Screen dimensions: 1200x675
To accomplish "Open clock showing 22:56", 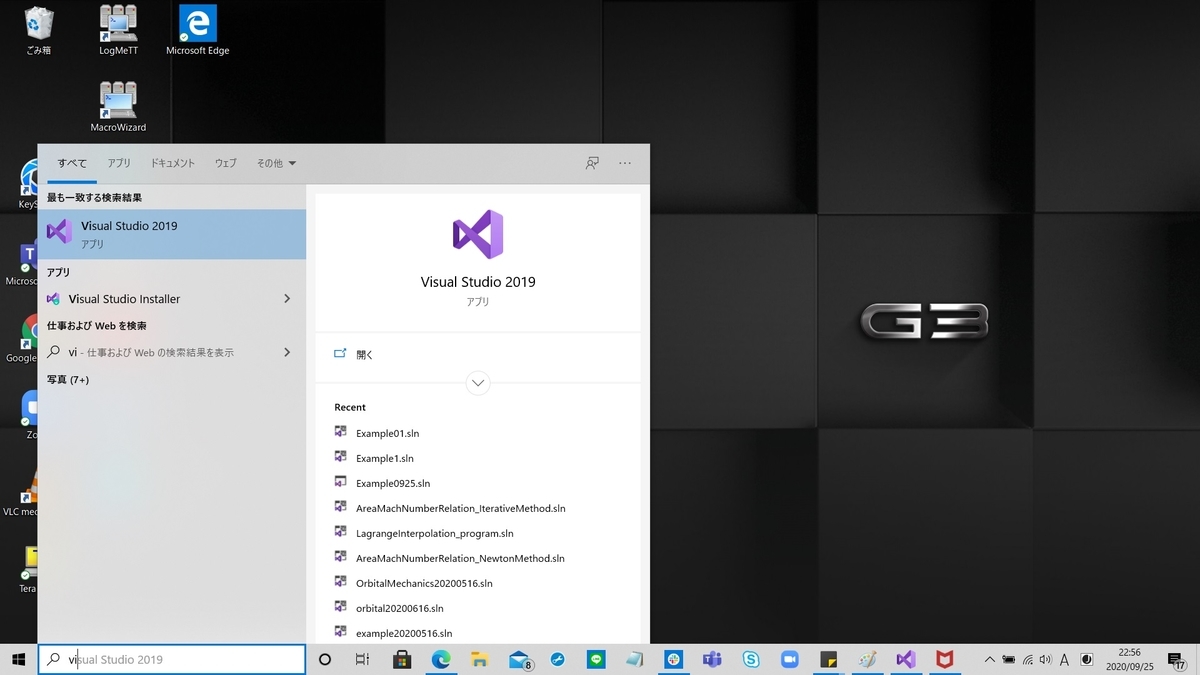I will click(1129, 659).
